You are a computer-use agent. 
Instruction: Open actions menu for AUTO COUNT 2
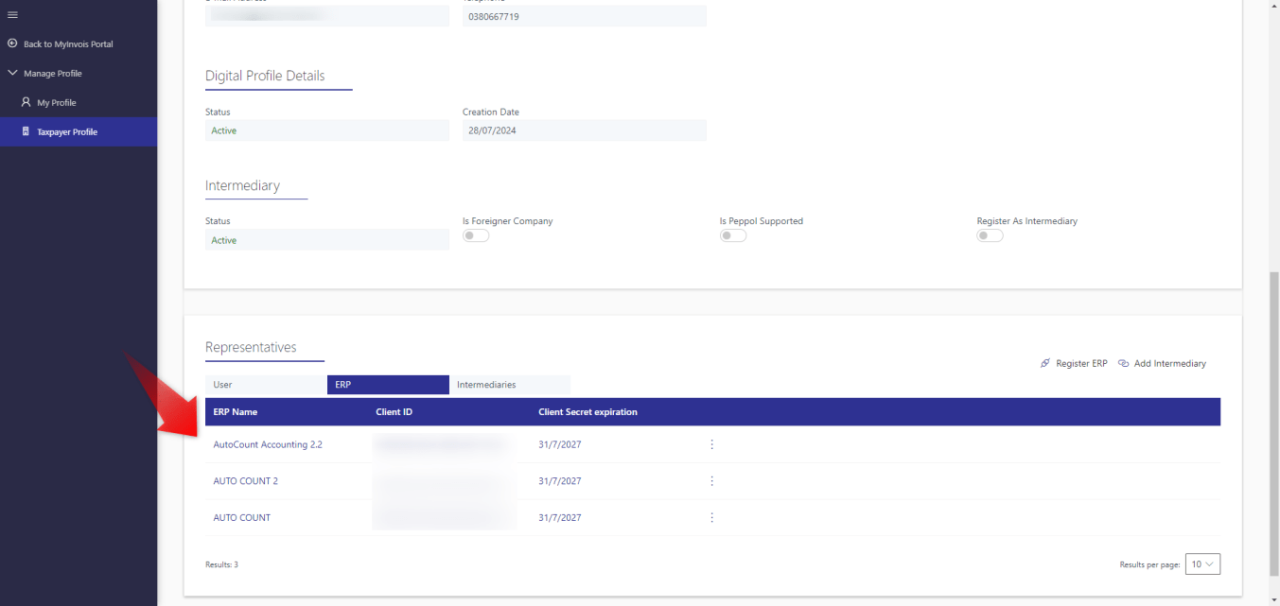point(711,481)
